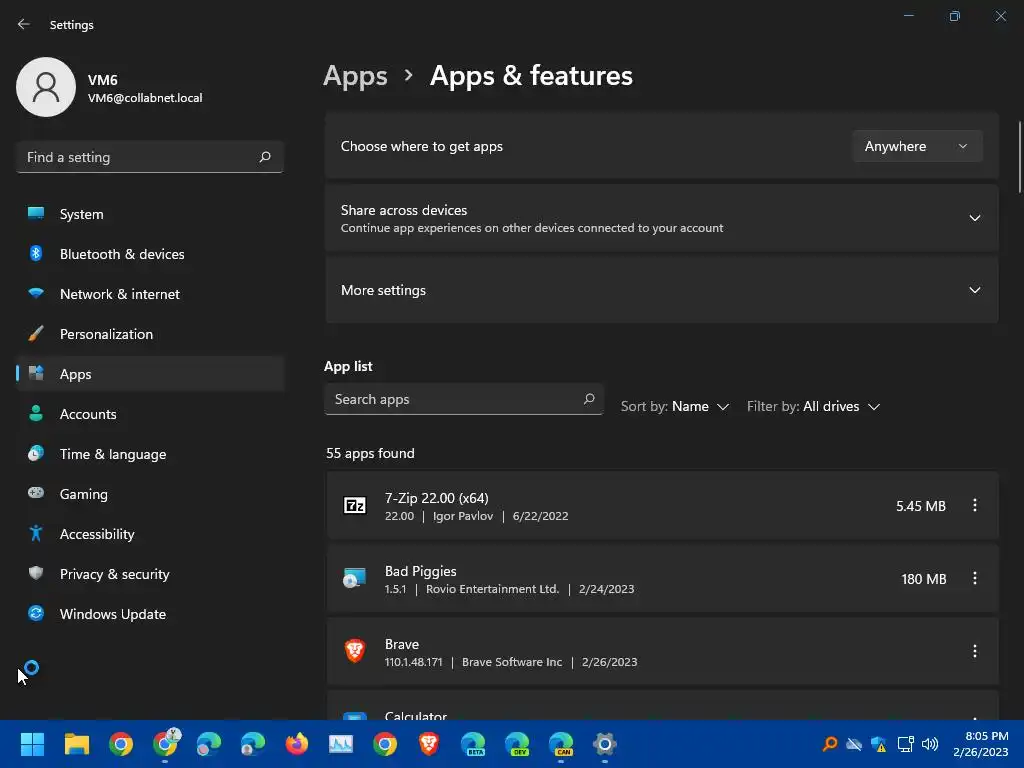The image size is (1024, 768).
Task: Click the Brave Software Inc publisher text
Action: [x=512, y=662]
